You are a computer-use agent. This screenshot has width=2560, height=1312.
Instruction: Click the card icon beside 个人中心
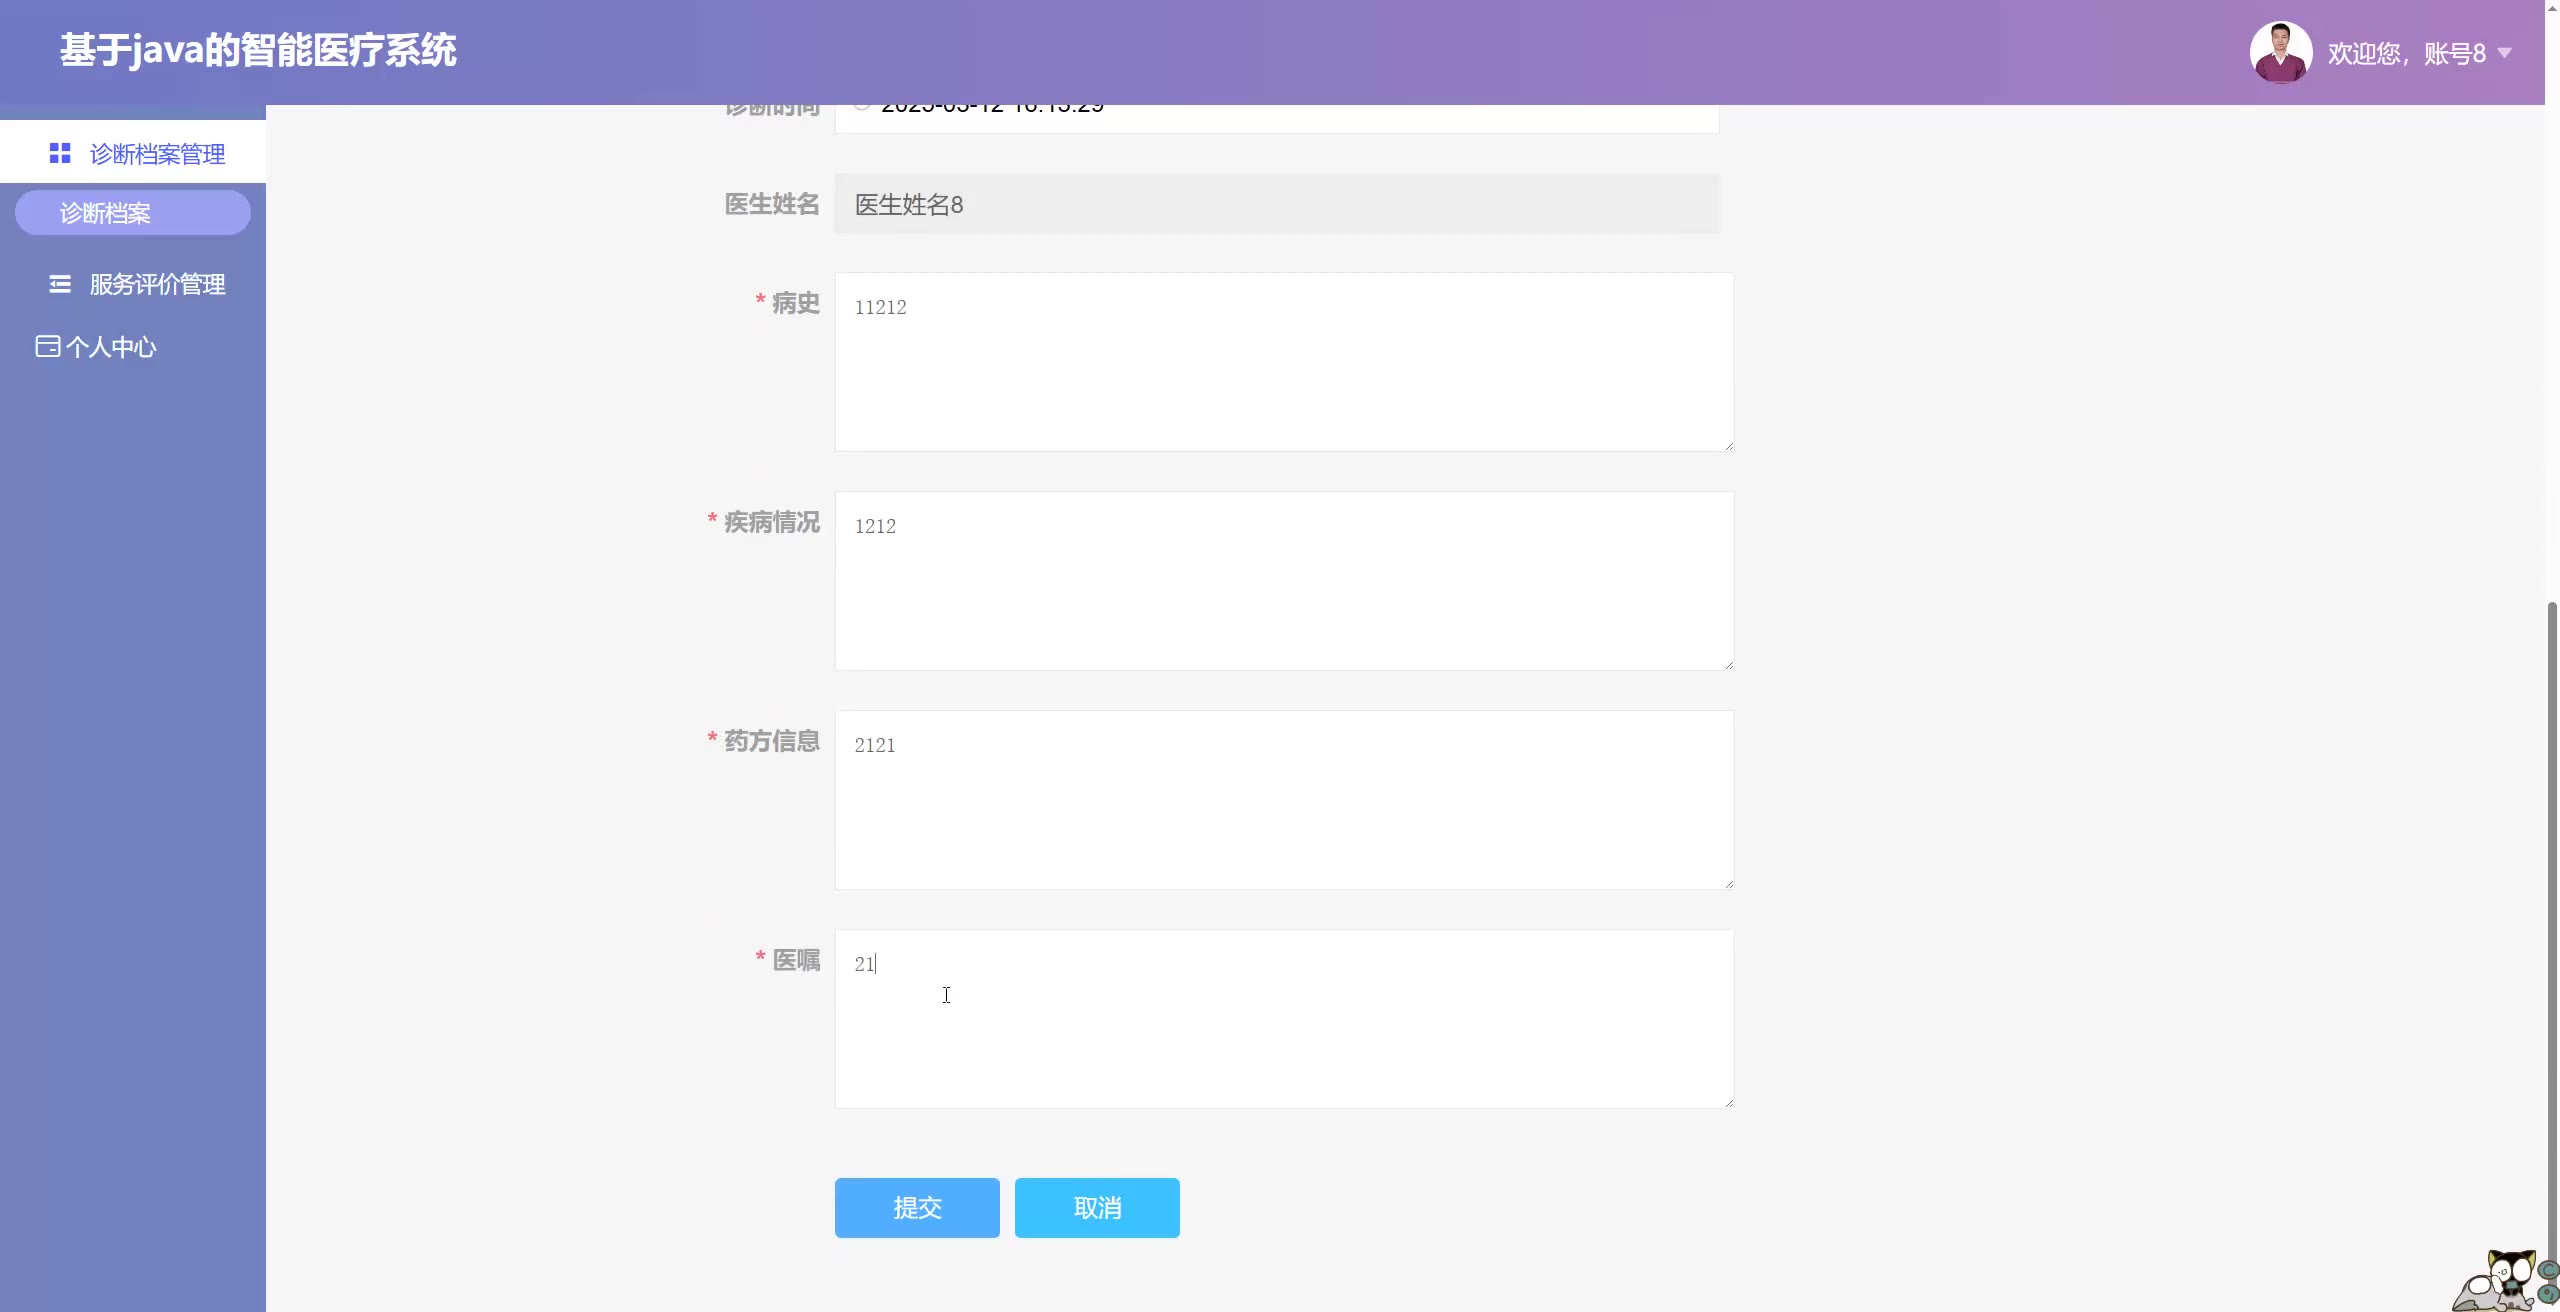pyautogui.click(x=47, y=346)
